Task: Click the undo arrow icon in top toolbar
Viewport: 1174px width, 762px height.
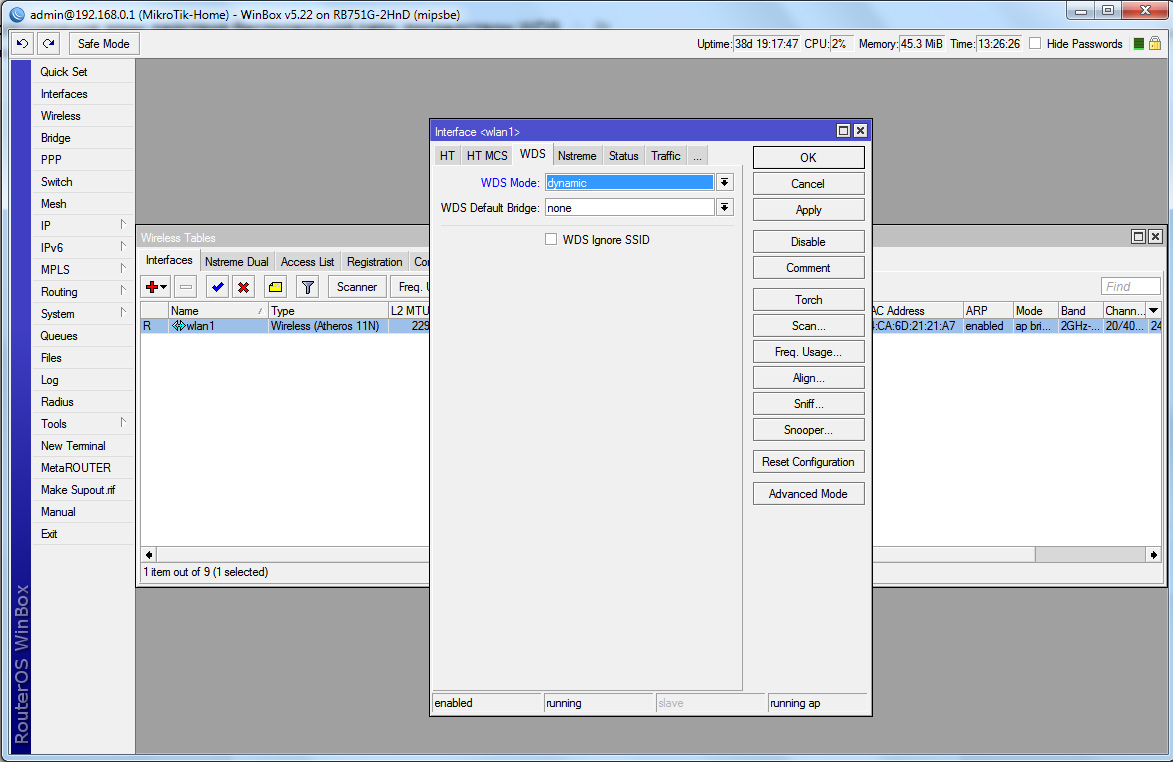Action: coord(21,43)
